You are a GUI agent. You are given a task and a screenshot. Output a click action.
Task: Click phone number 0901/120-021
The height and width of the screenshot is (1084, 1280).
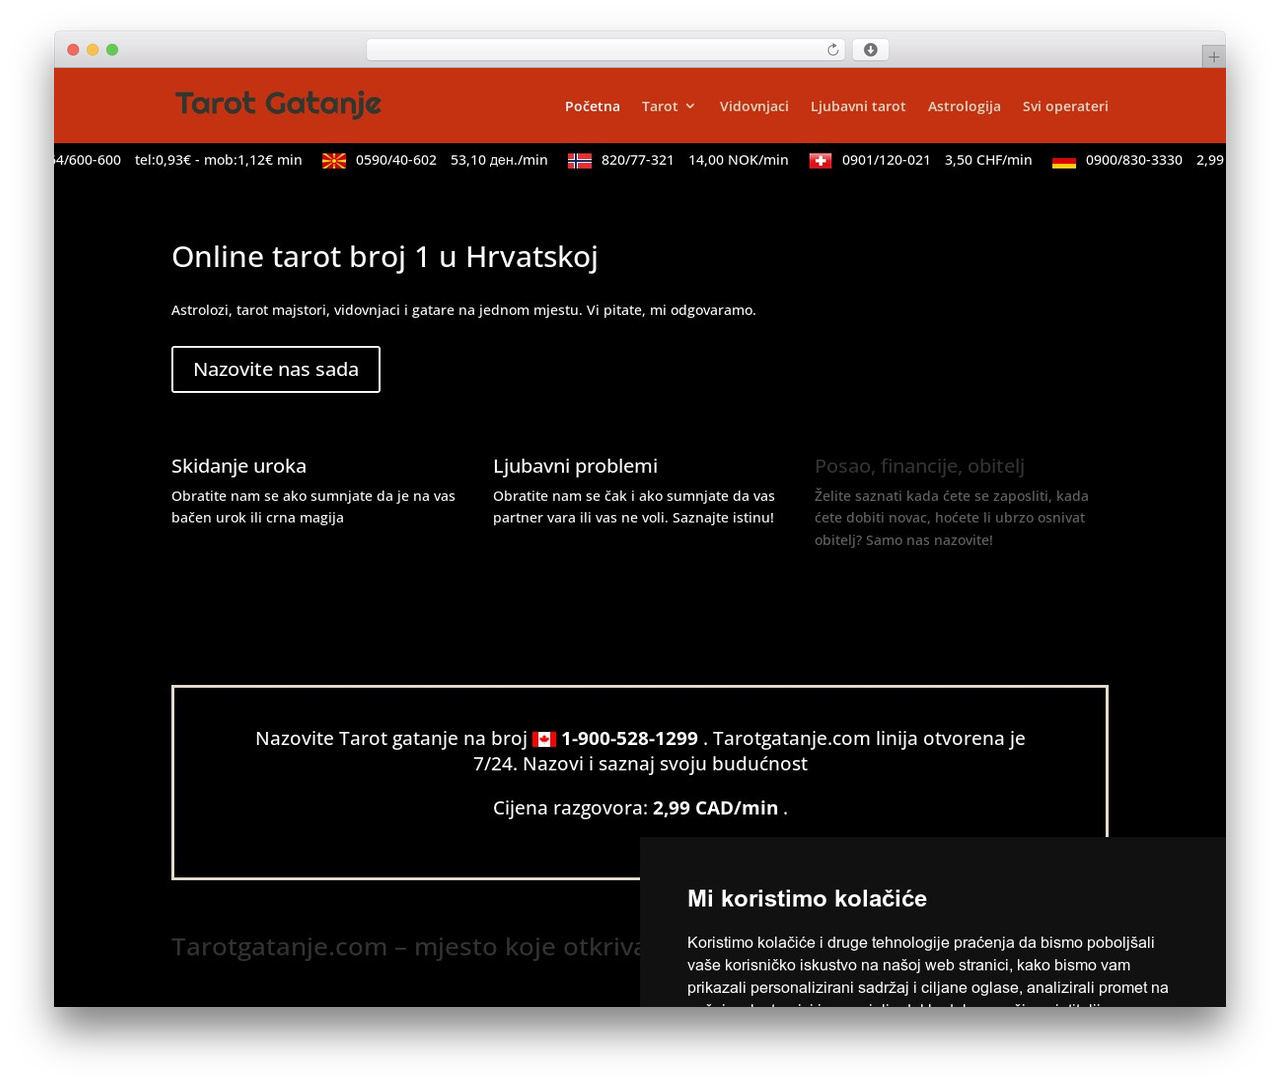[886, 160]
